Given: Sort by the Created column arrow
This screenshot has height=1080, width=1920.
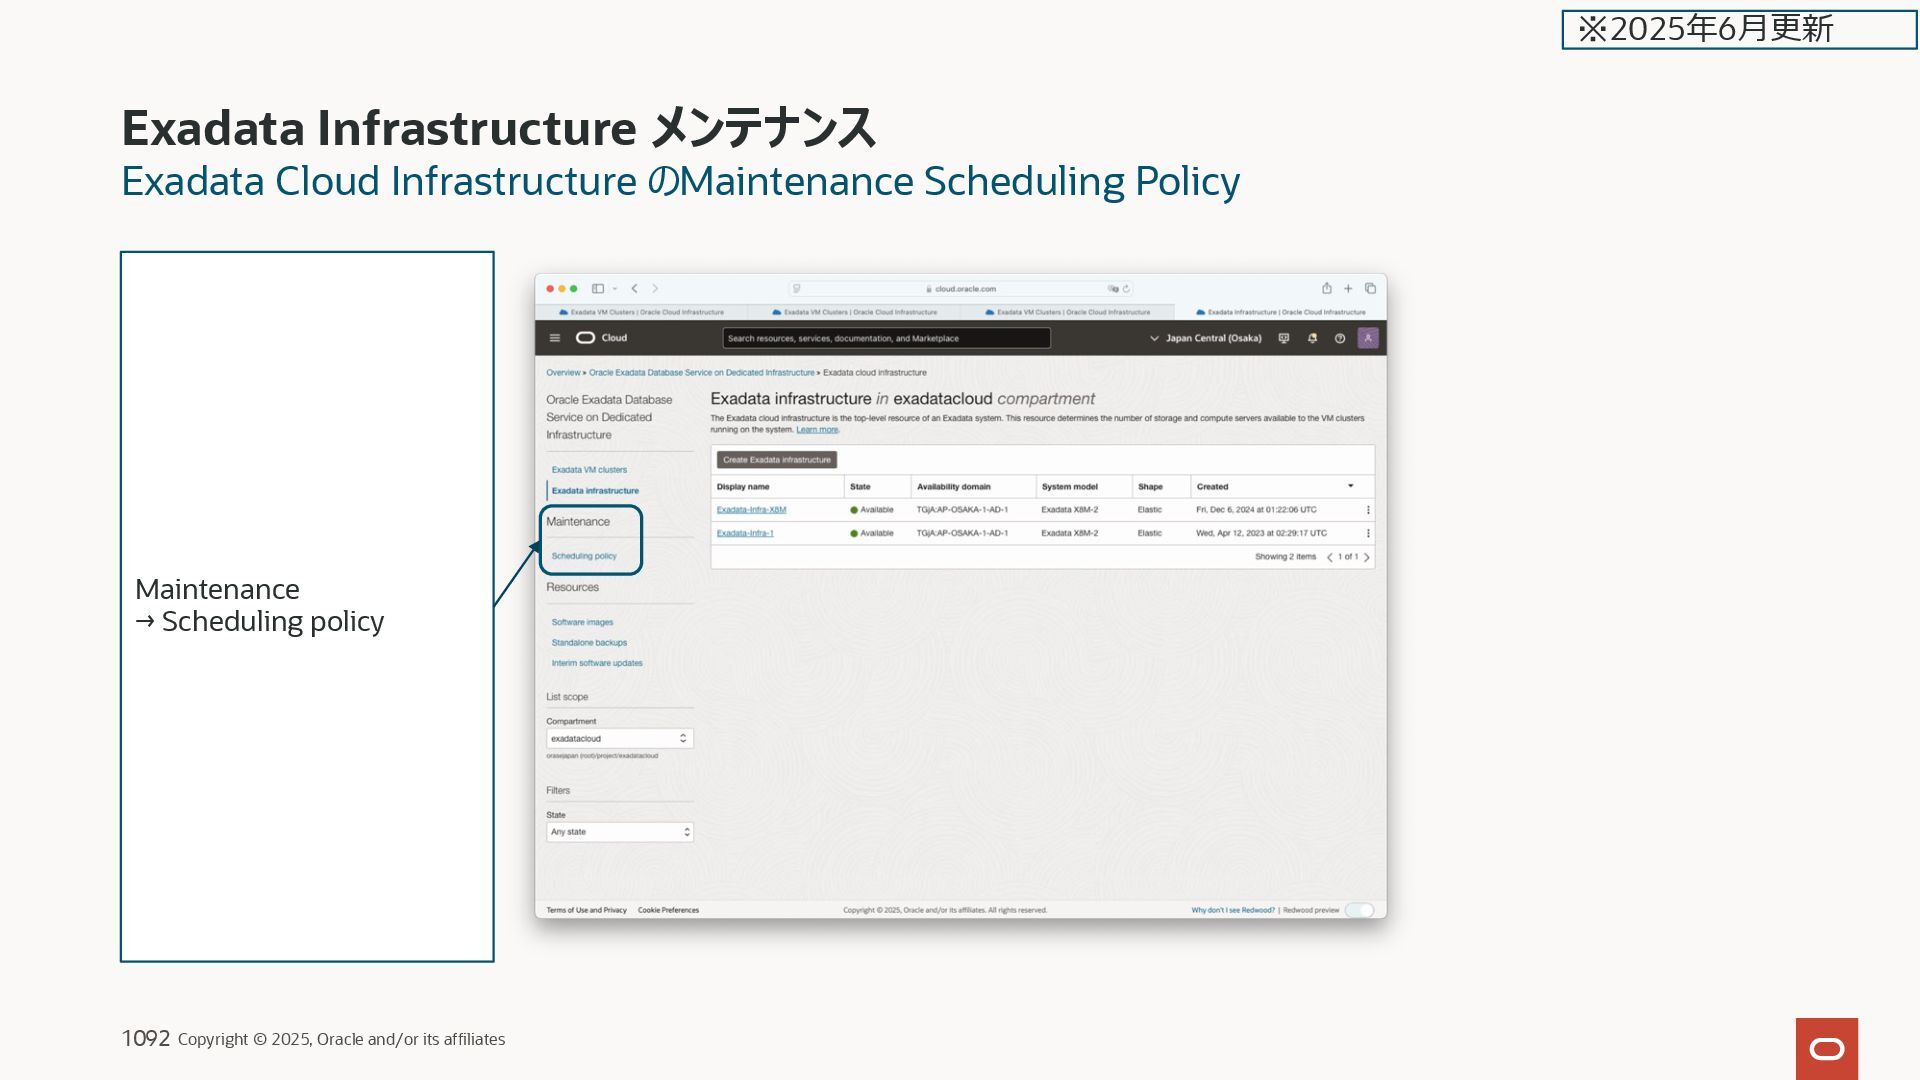Looking at the screenshot, I should [1350, 486].
